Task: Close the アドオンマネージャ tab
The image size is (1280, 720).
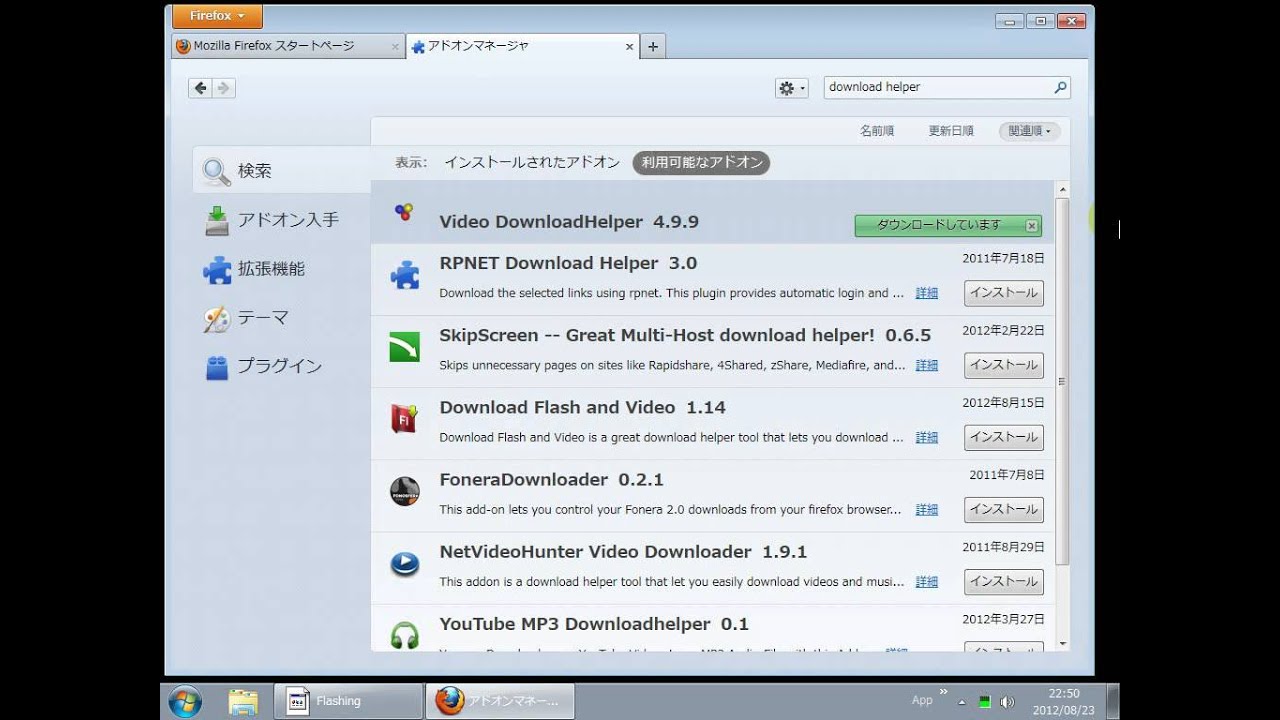Action: [629, 47]
